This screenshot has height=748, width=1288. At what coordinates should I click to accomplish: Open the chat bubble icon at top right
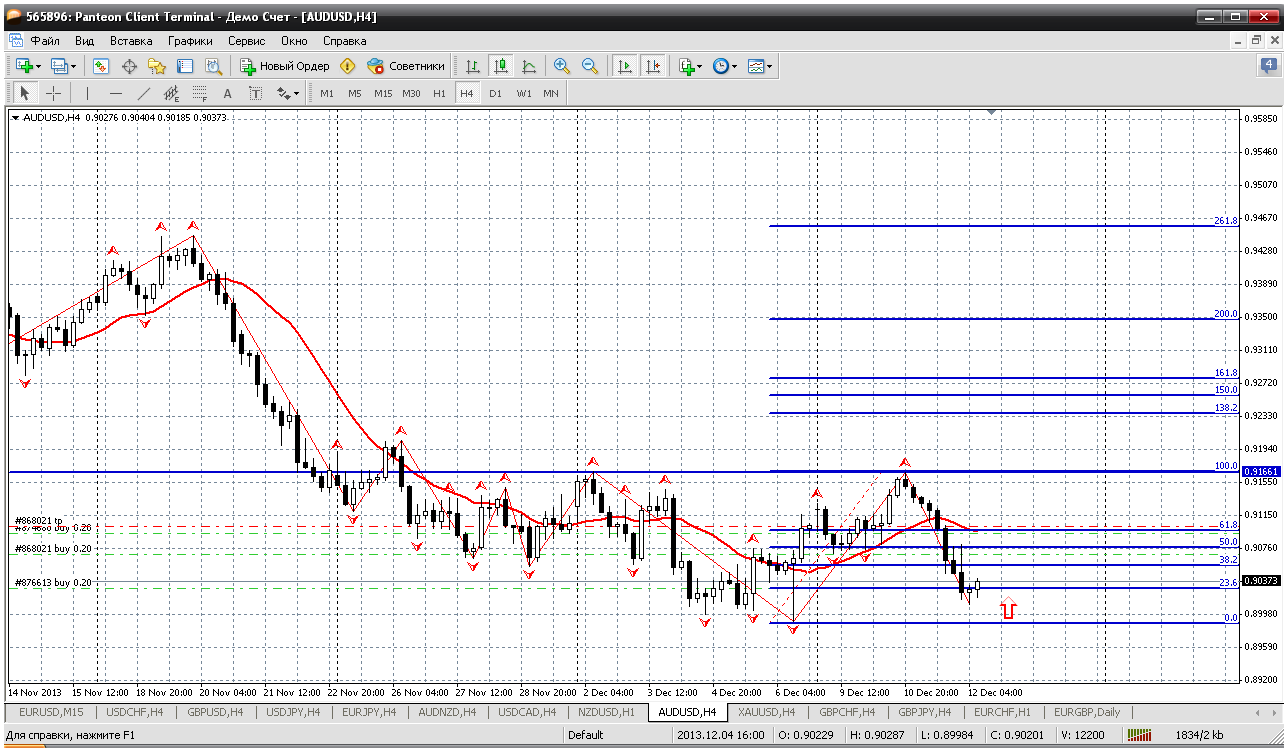click(1267, 66)
